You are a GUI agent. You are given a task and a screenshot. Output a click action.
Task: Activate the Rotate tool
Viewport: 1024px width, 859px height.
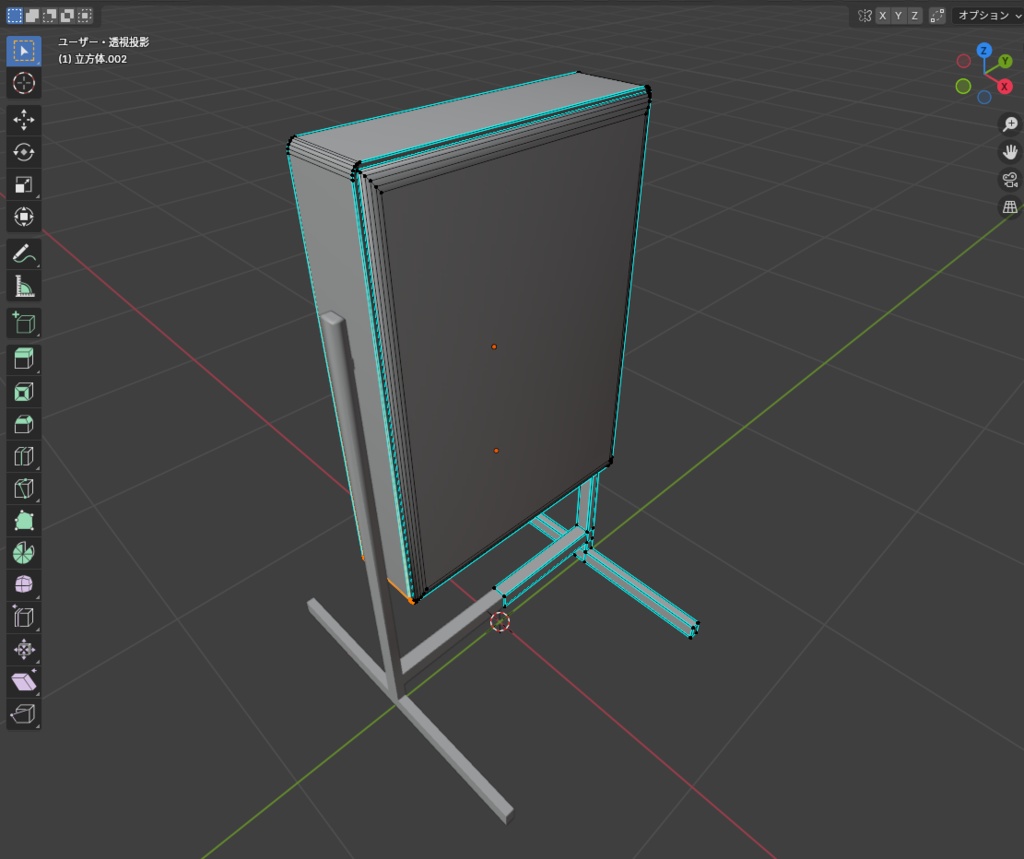click(x=24, y=152)
